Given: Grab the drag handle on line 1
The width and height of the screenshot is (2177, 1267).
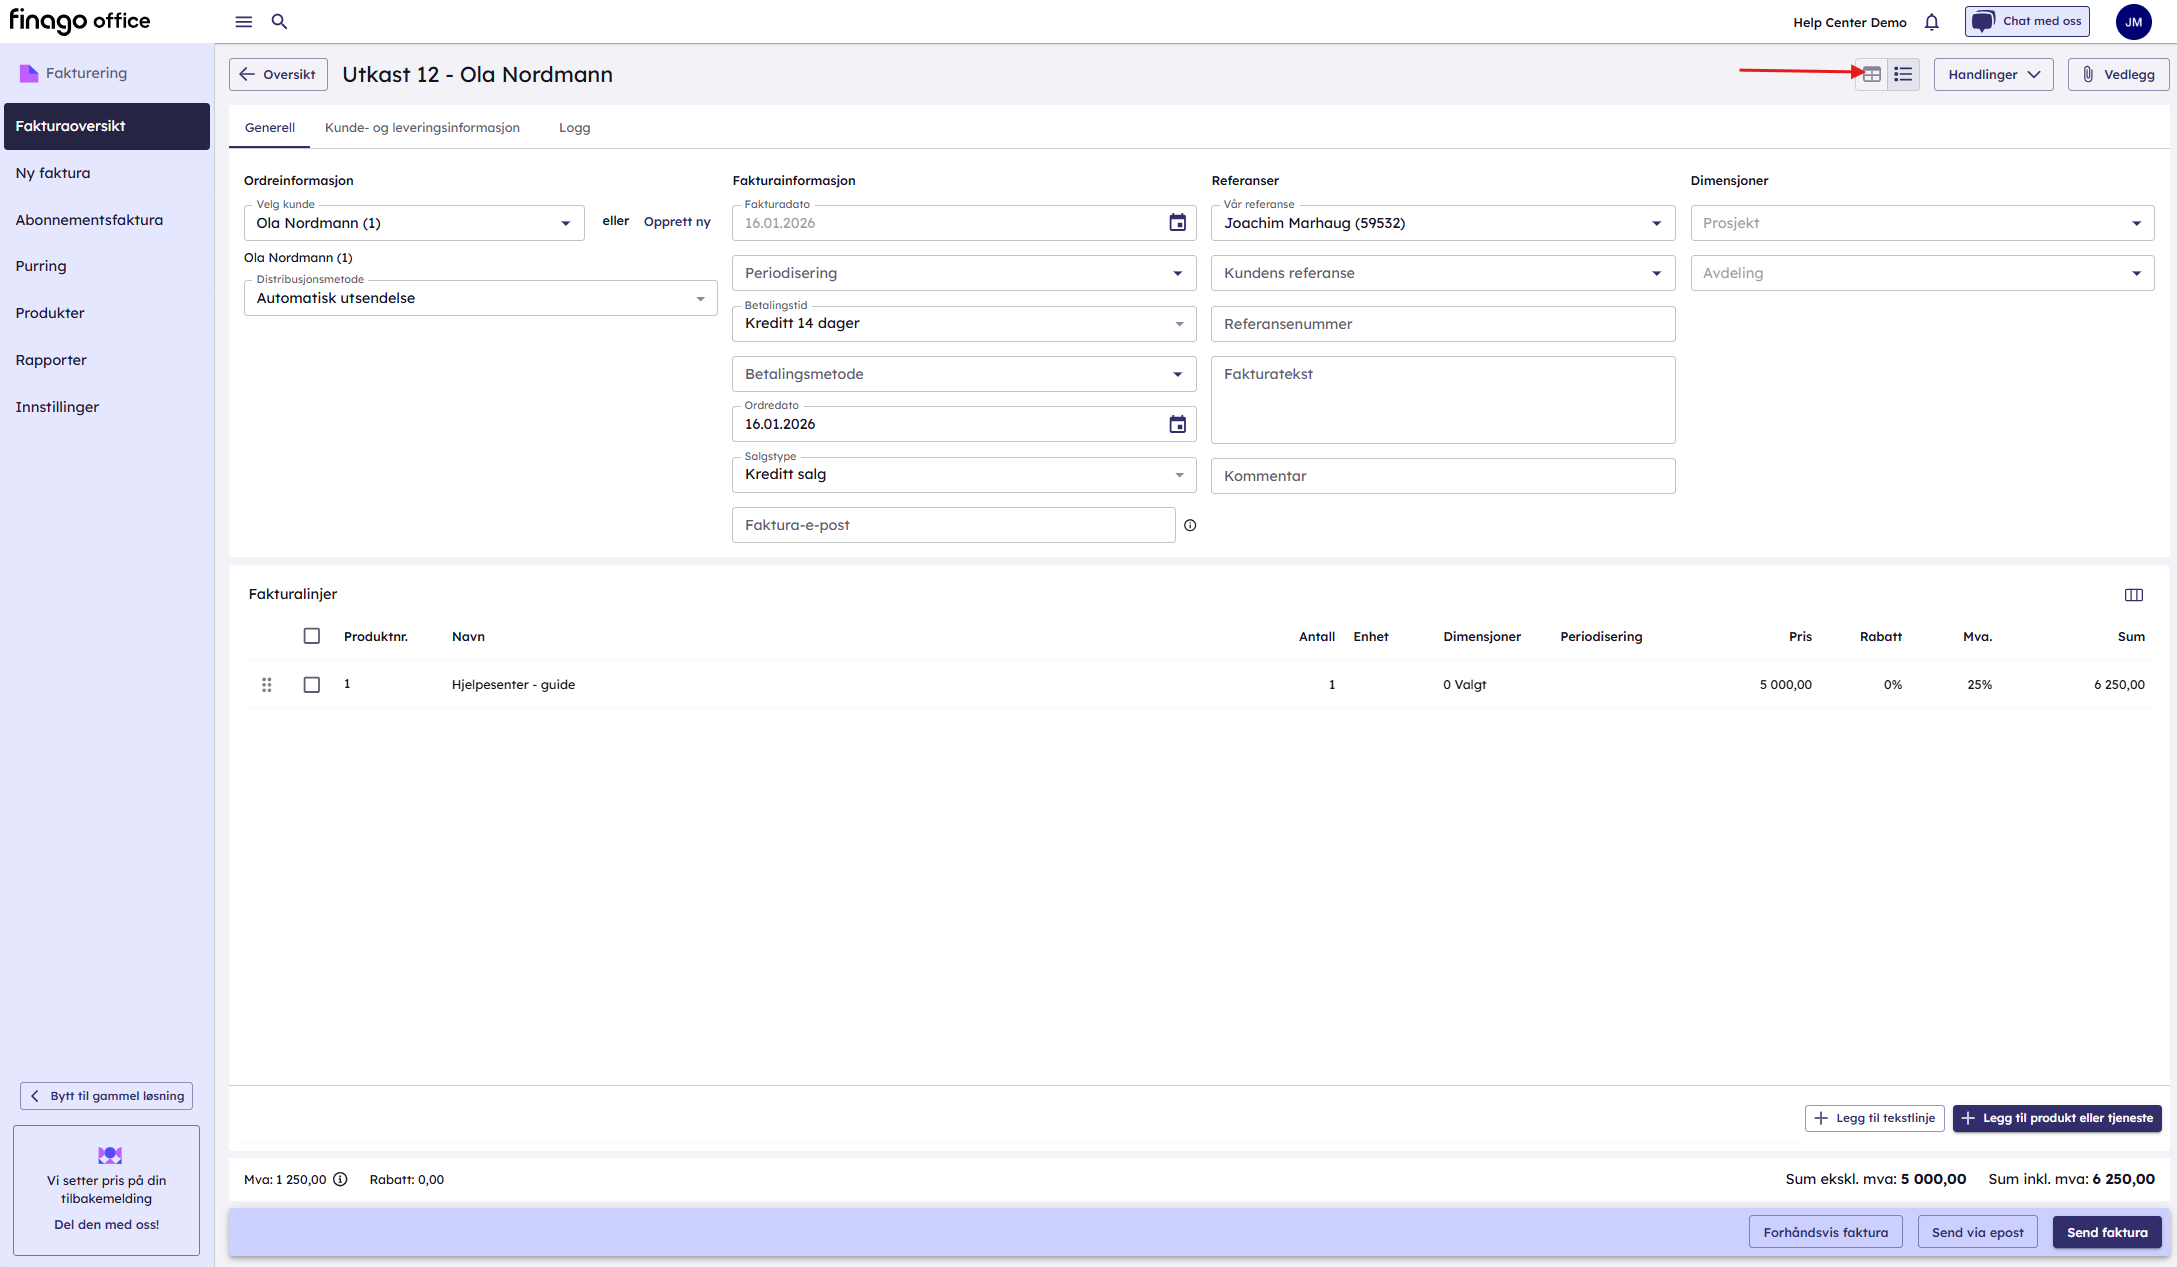Looking at the screenshot, I should point(267,685).
